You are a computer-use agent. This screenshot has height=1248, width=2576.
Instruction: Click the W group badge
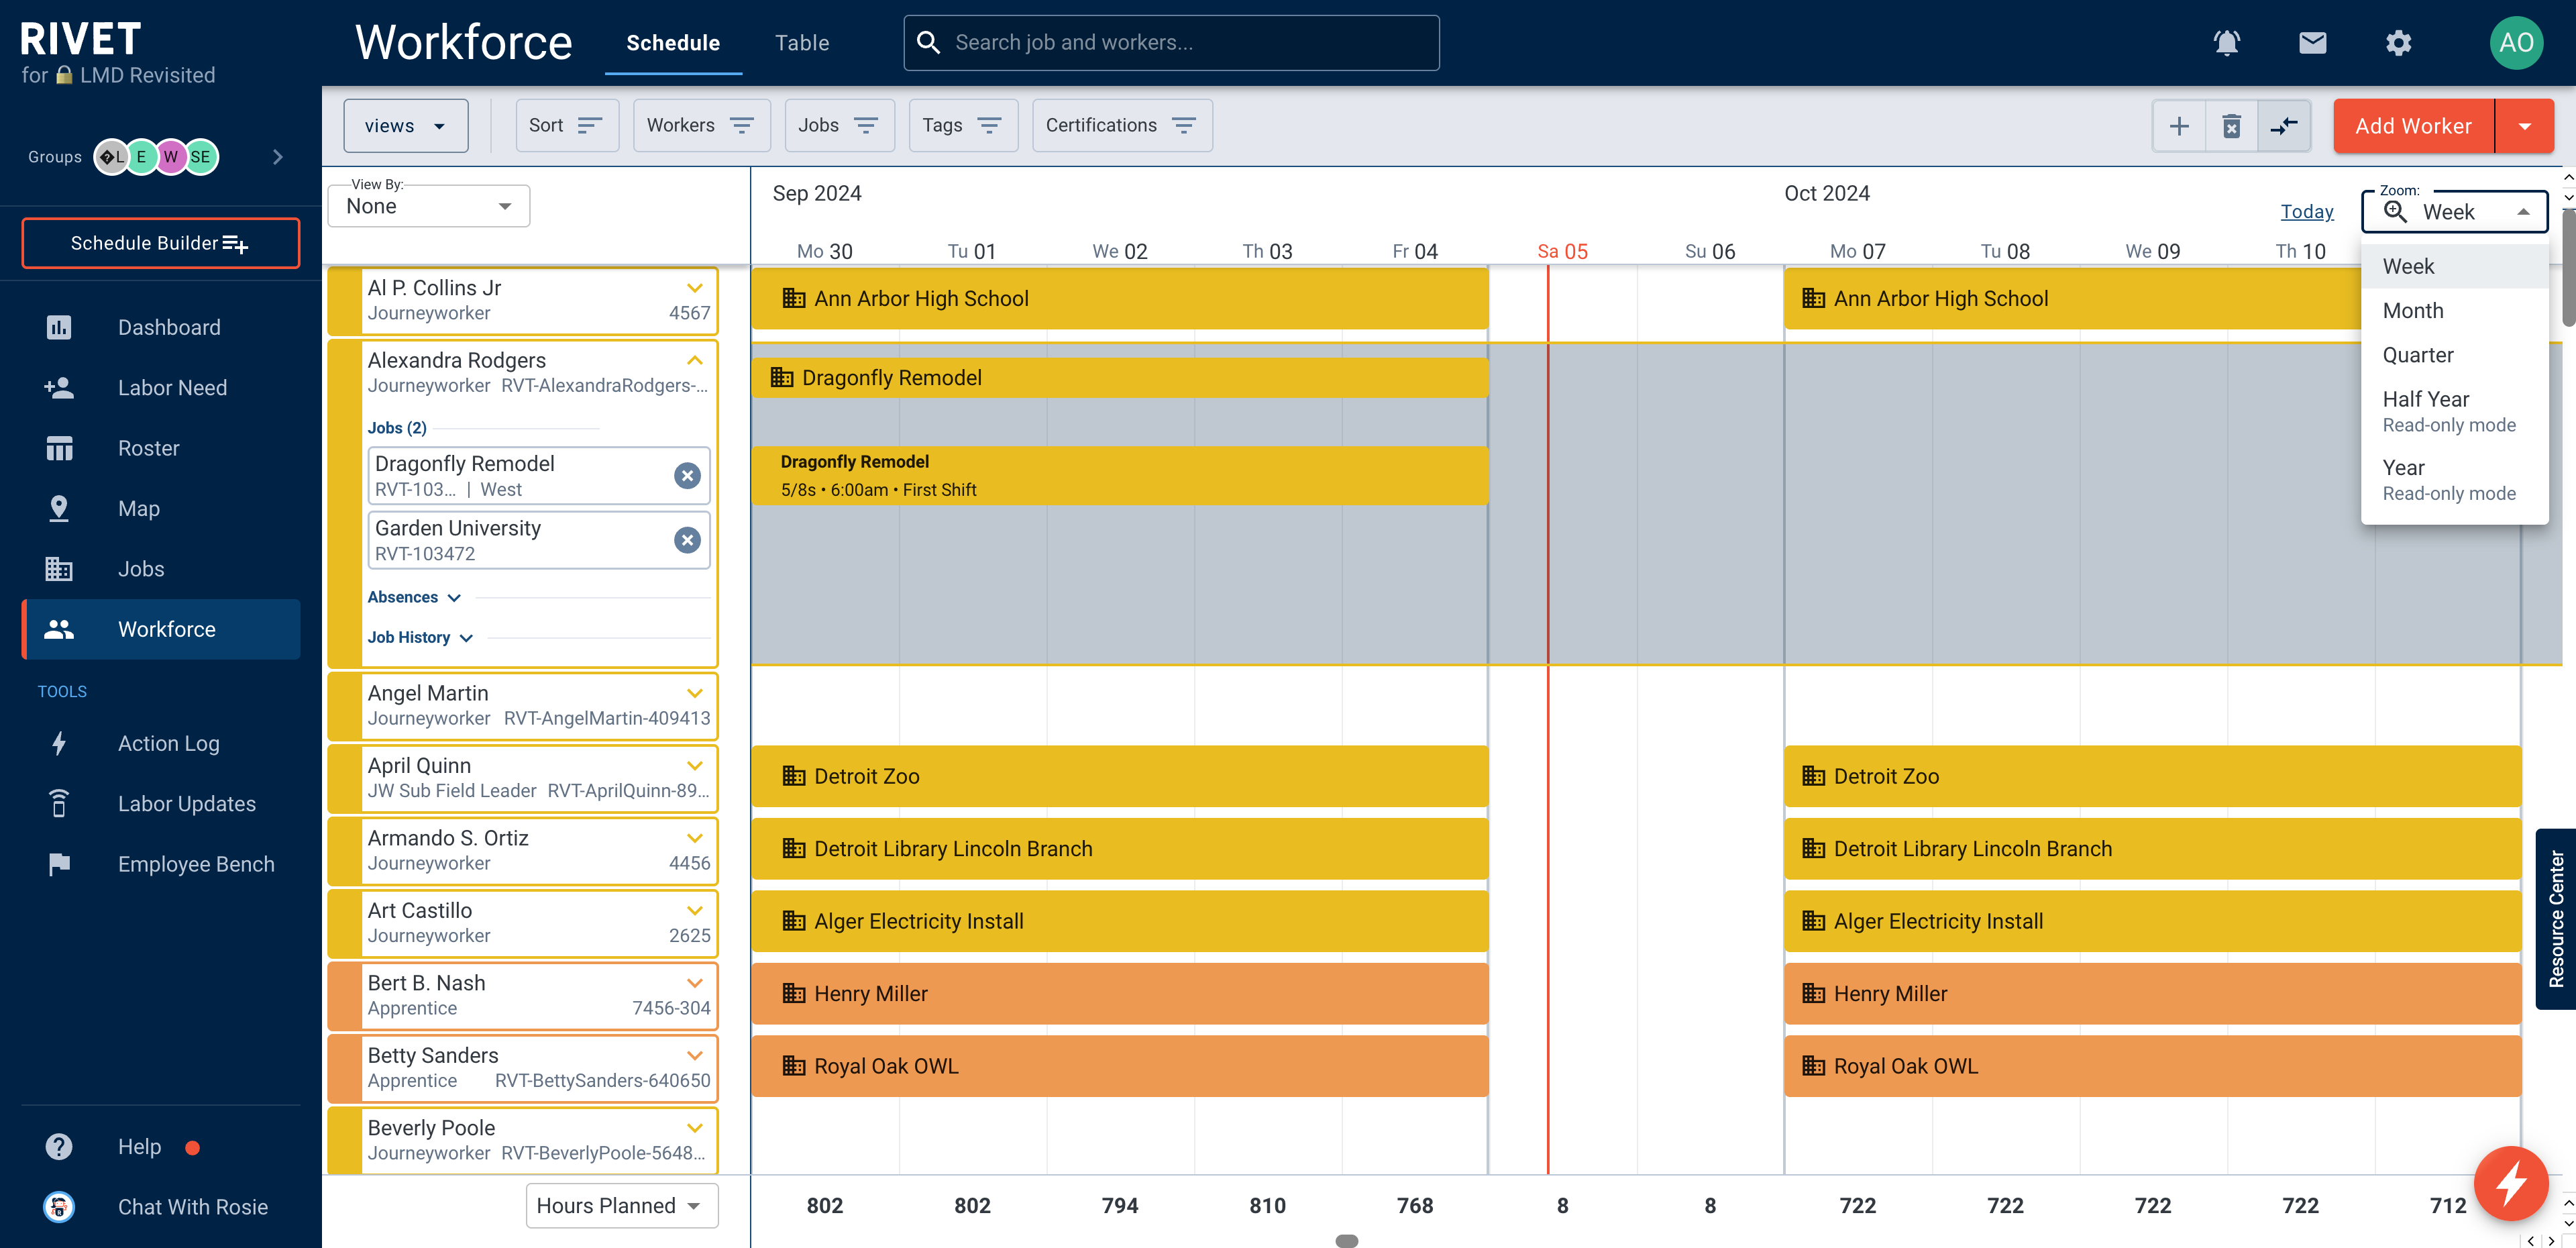pos(171,157)
